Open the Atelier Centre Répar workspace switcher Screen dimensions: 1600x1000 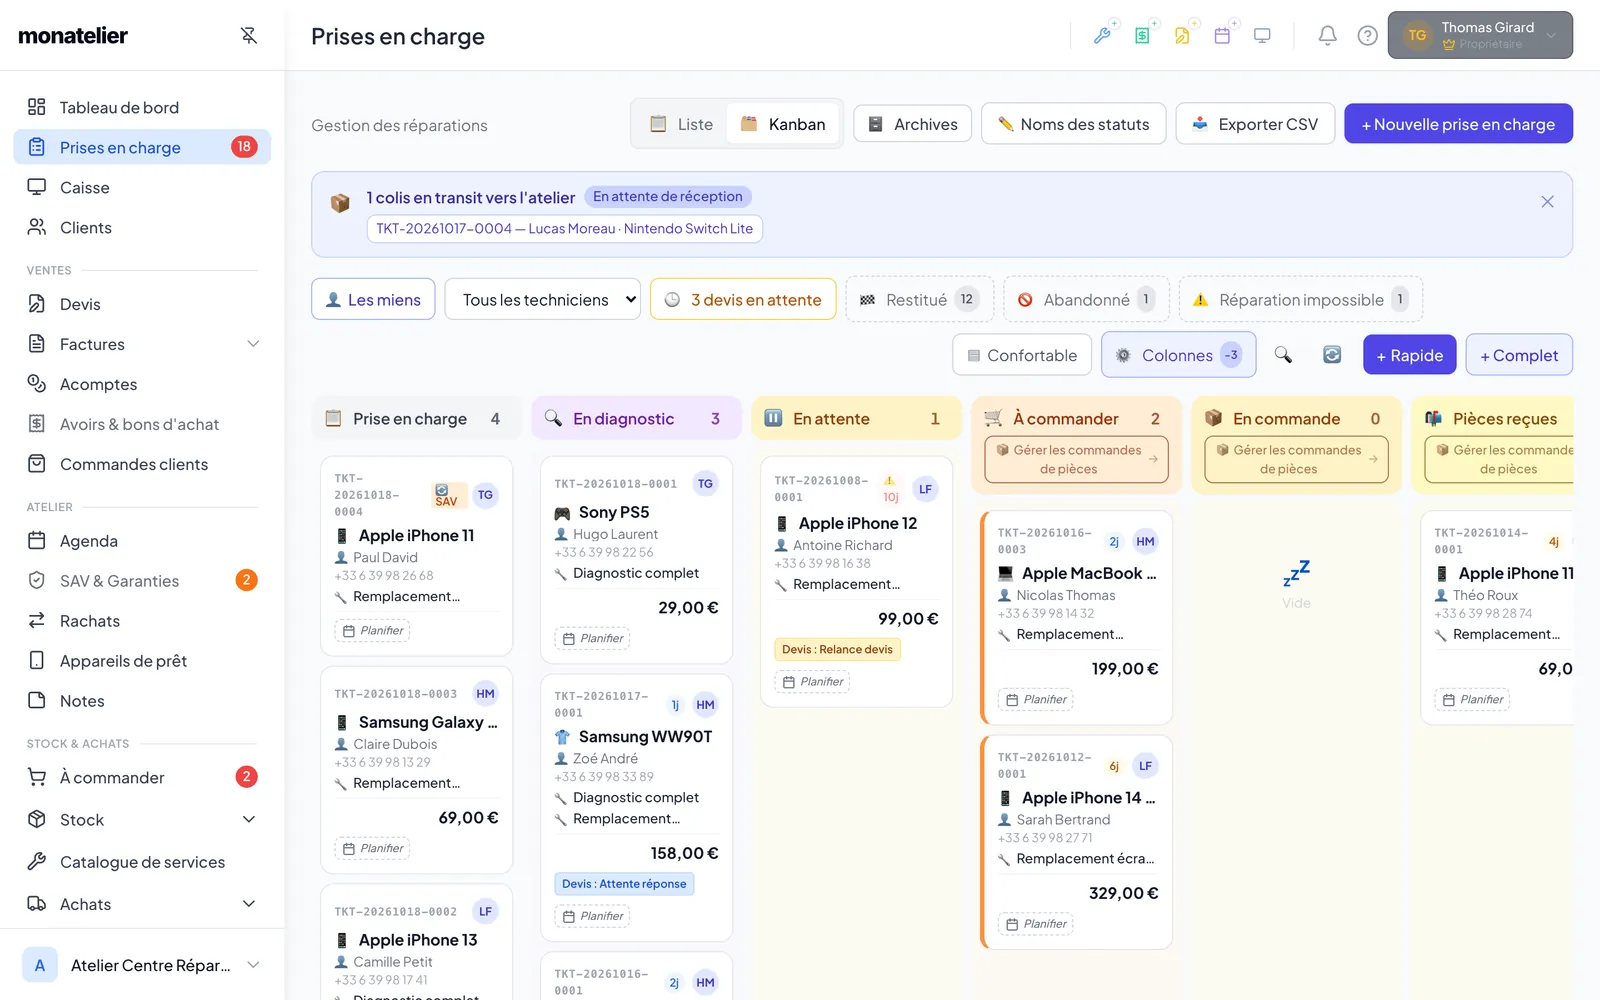pyautogui.click(x=142, y=965)
